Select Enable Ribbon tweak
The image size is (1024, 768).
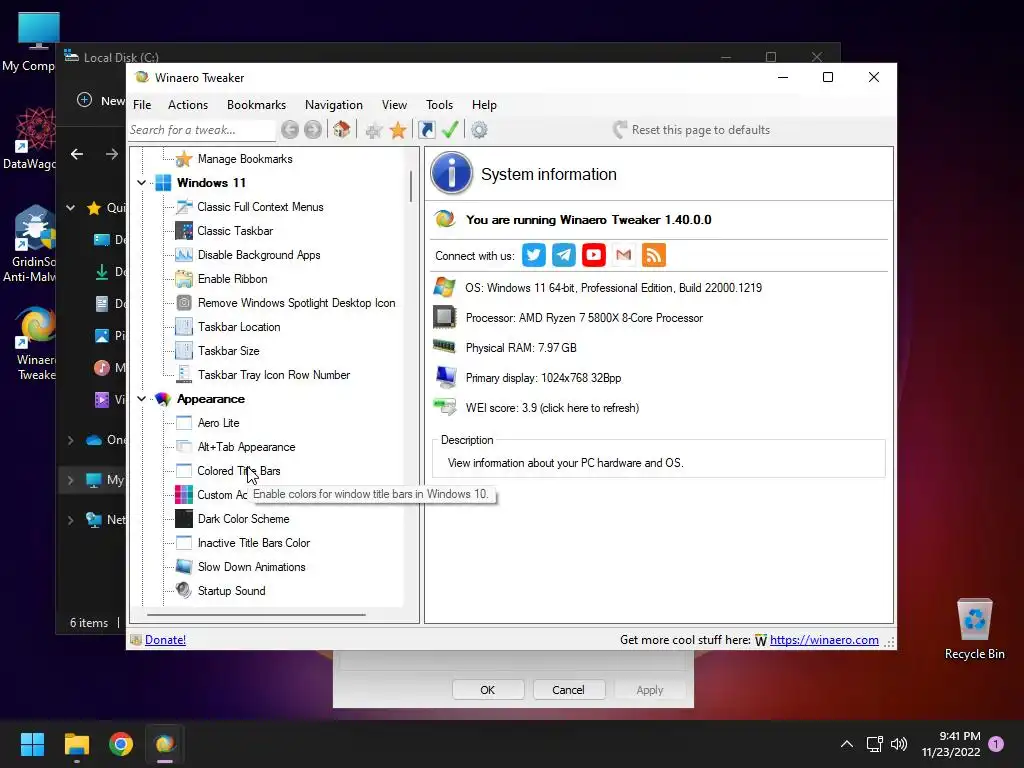[x=232, y=279]
